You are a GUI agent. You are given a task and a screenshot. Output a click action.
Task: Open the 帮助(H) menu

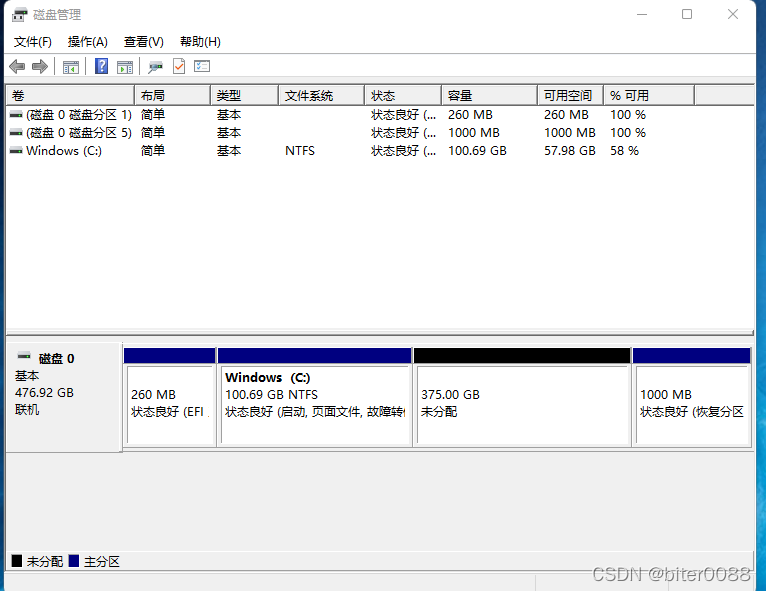coord(200,42)
